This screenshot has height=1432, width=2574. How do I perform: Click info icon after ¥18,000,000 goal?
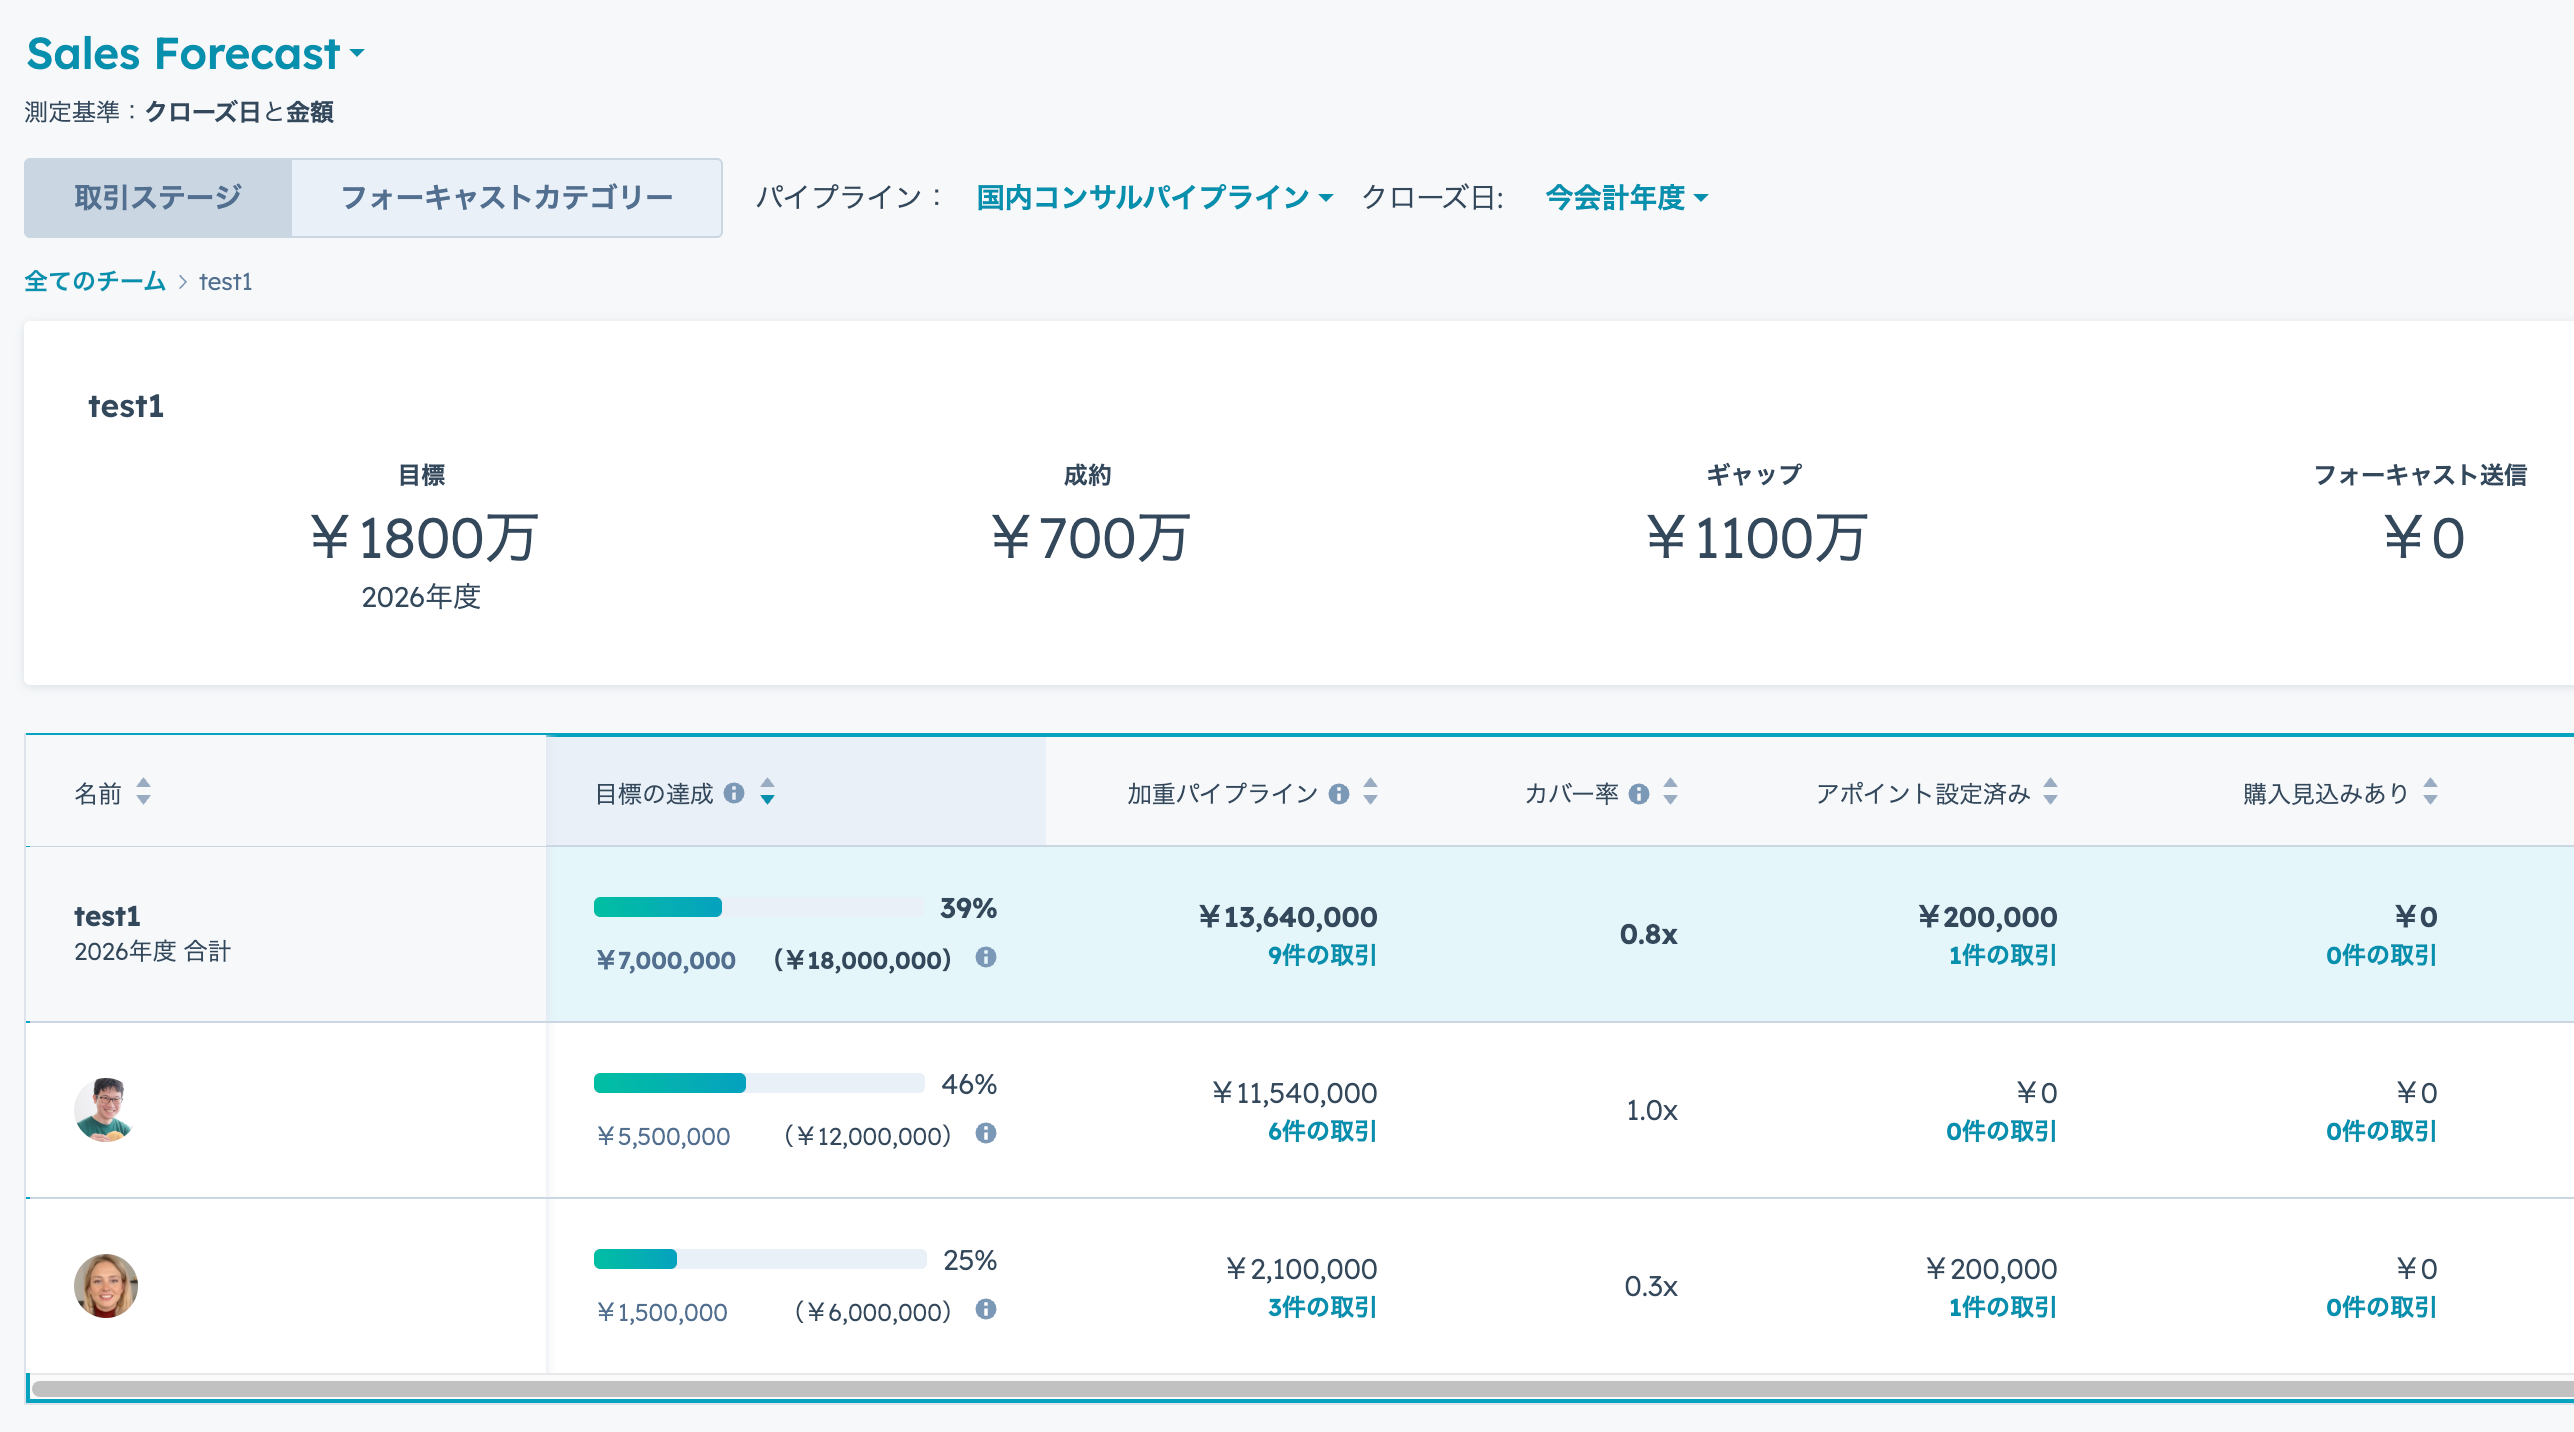click(x=986, y=957)
